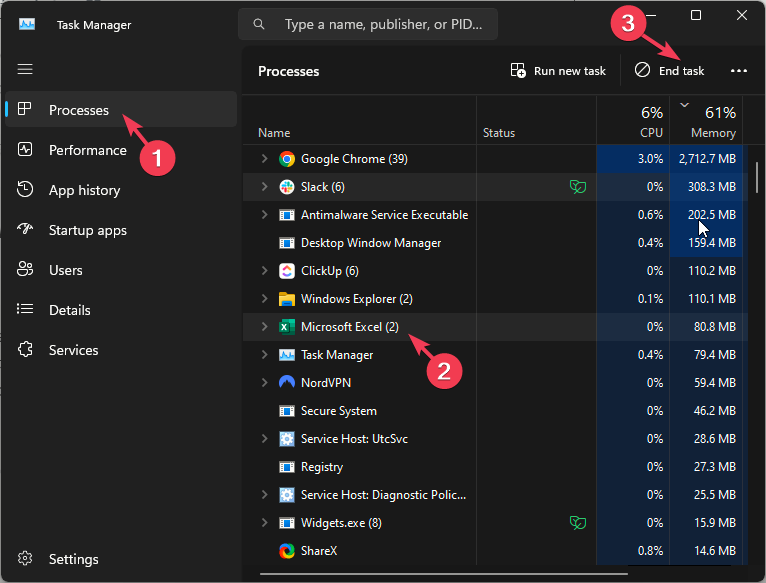Expand the Google Chrome process group

tap(264, 159)
